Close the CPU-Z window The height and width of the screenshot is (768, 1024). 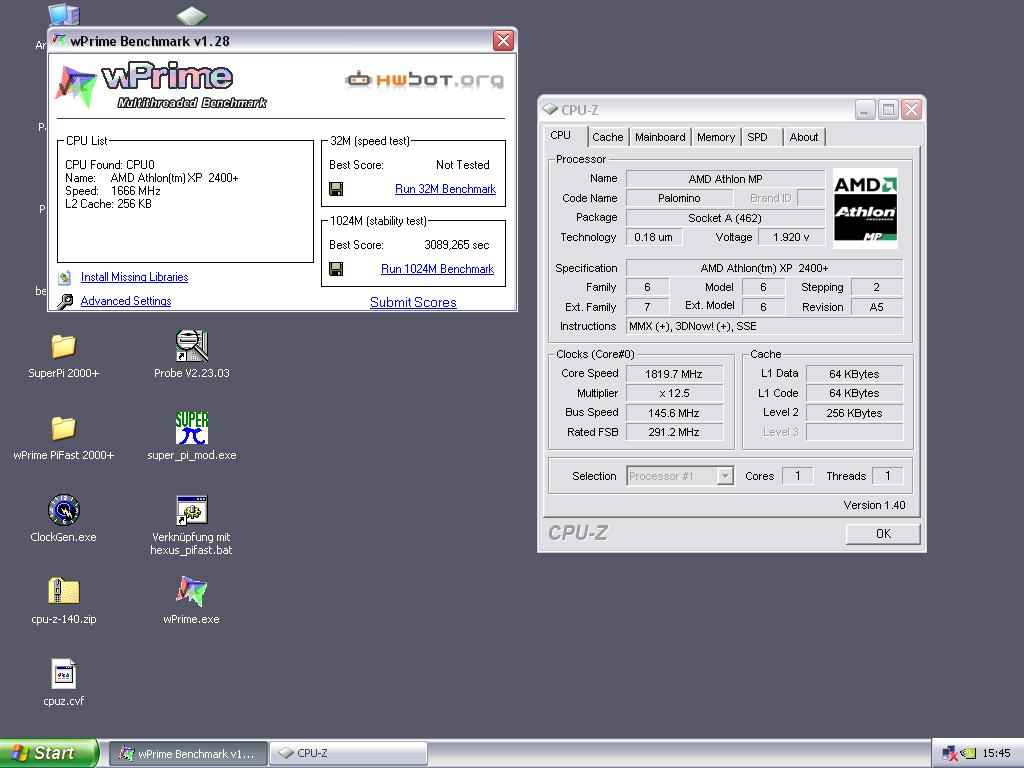[911, 110]
